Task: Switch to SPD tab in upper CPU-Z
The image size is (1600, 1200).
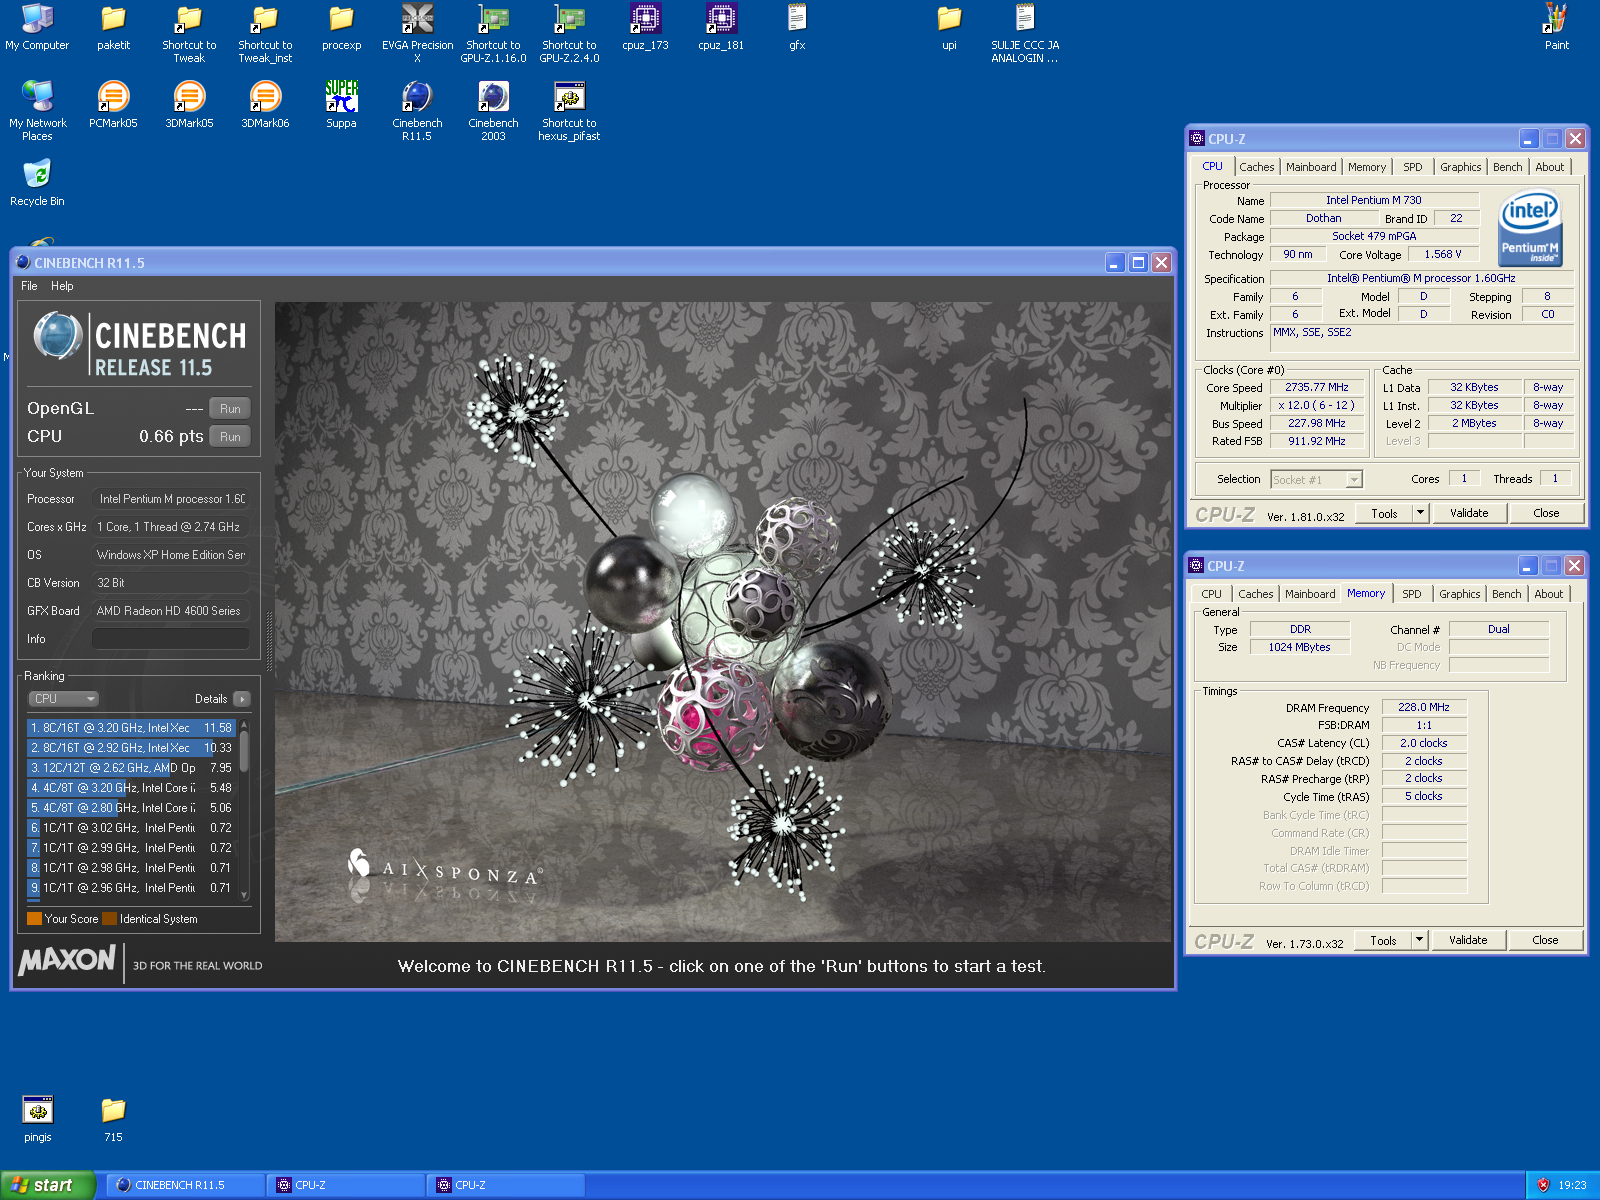Action: 1412,167
